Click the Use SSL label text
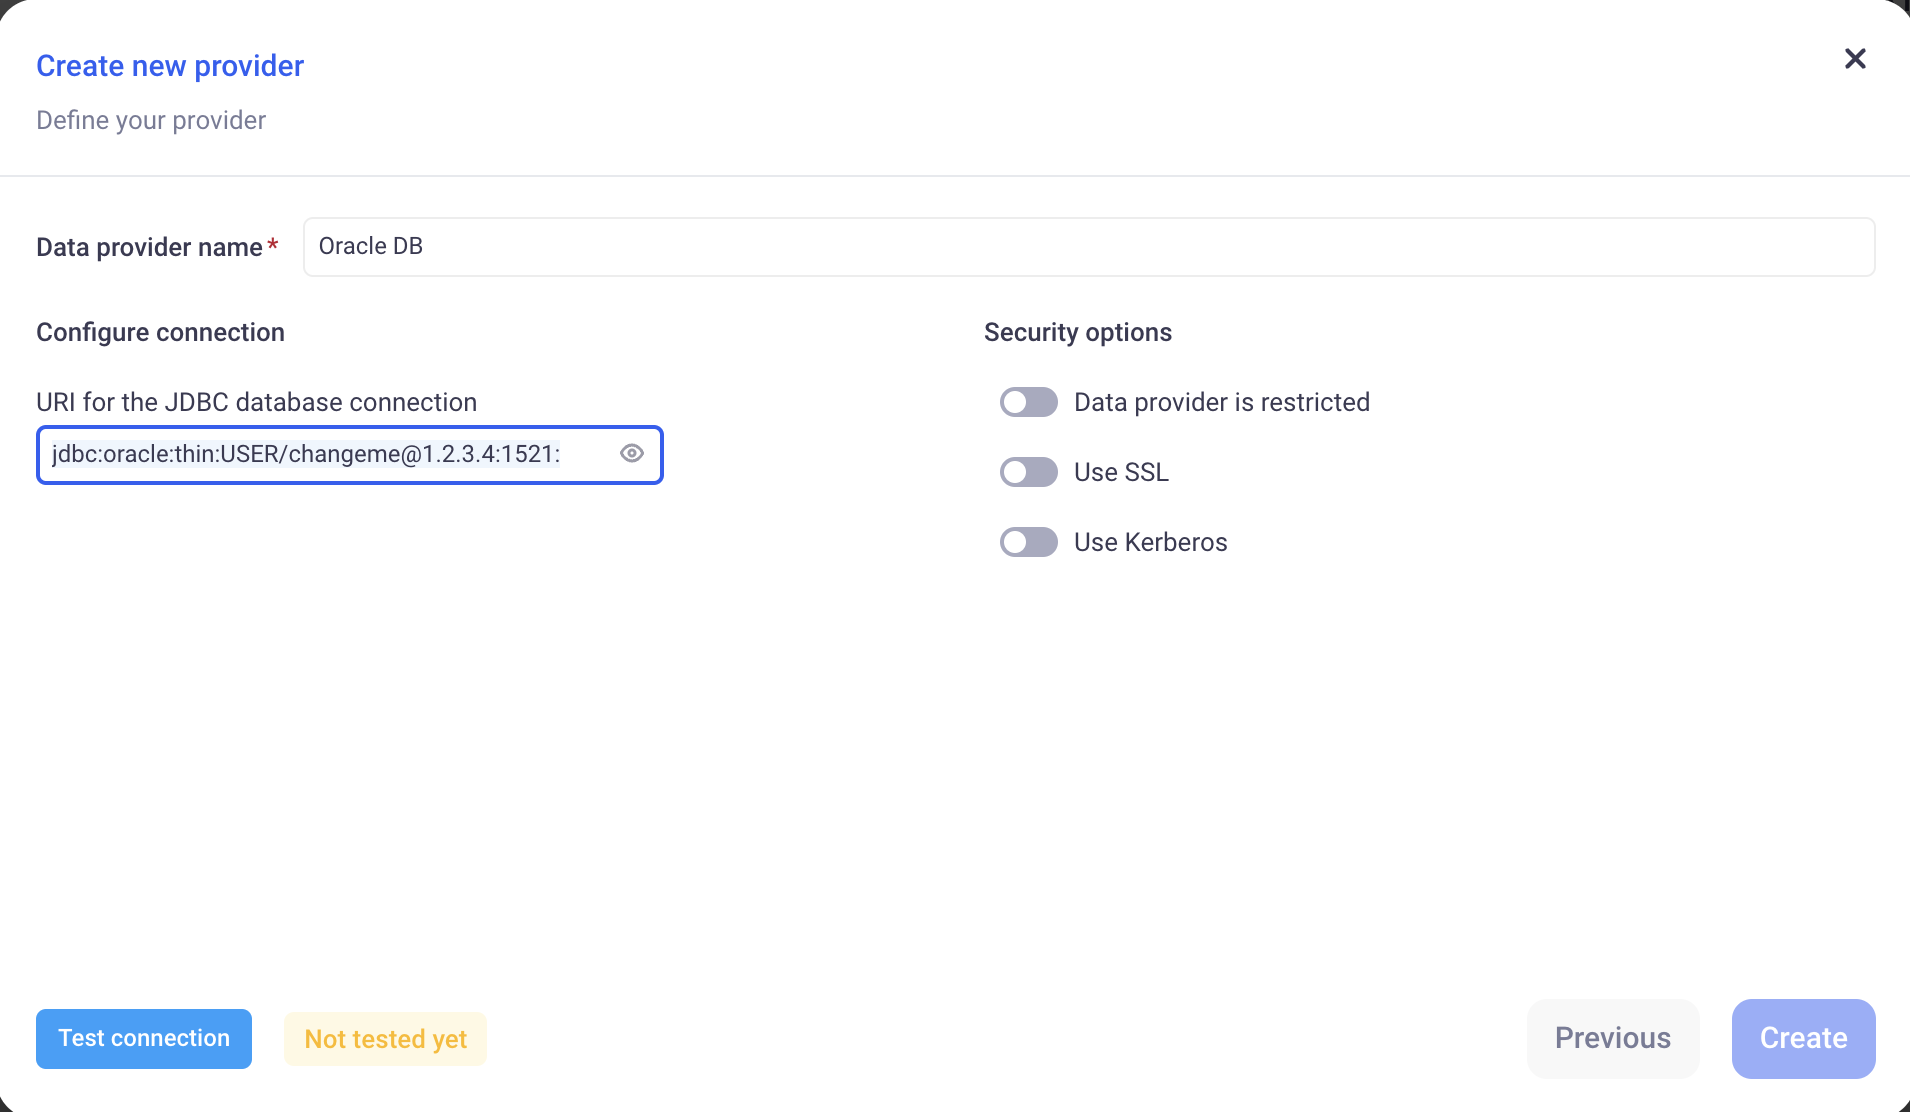Screen dimensions: 1910x1112 click(x=1121, y=472)
